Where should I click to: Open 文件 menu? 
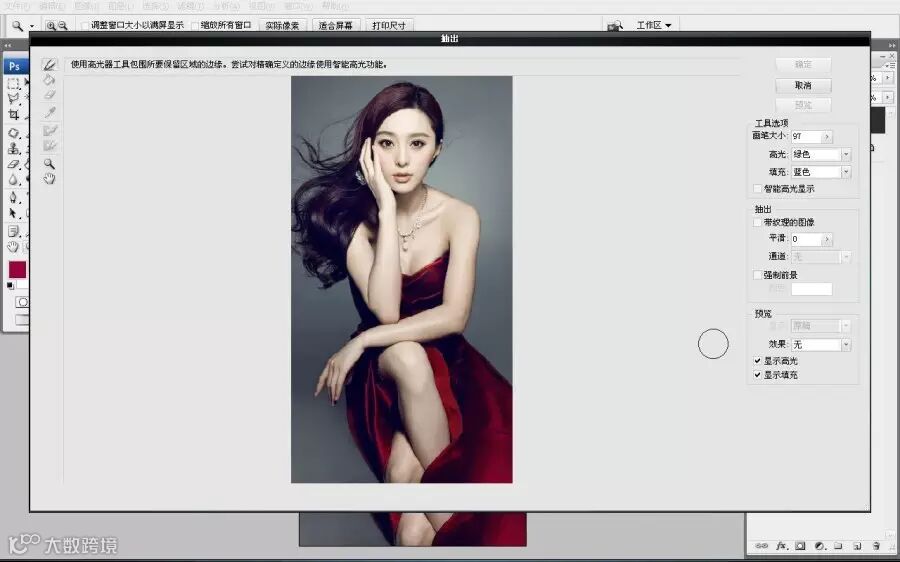tap(17, 6)
